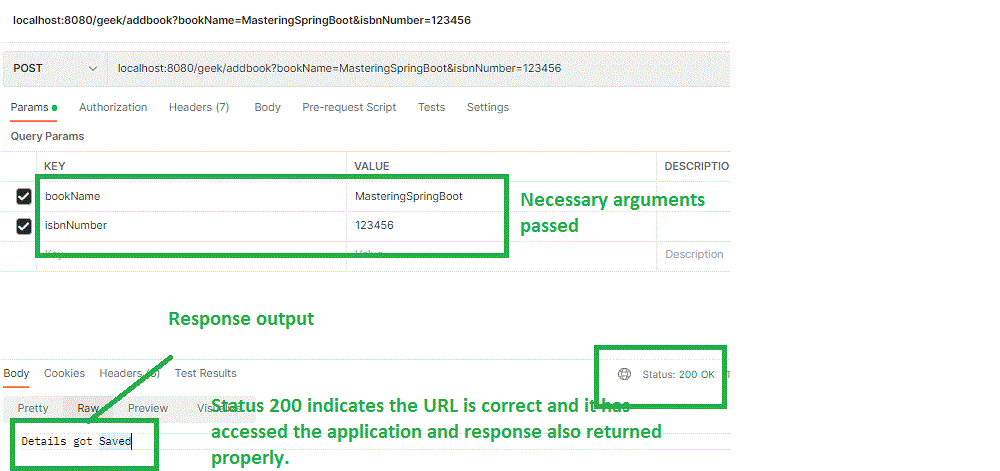Open the Pre-request Script tab

tap(349, 107)
